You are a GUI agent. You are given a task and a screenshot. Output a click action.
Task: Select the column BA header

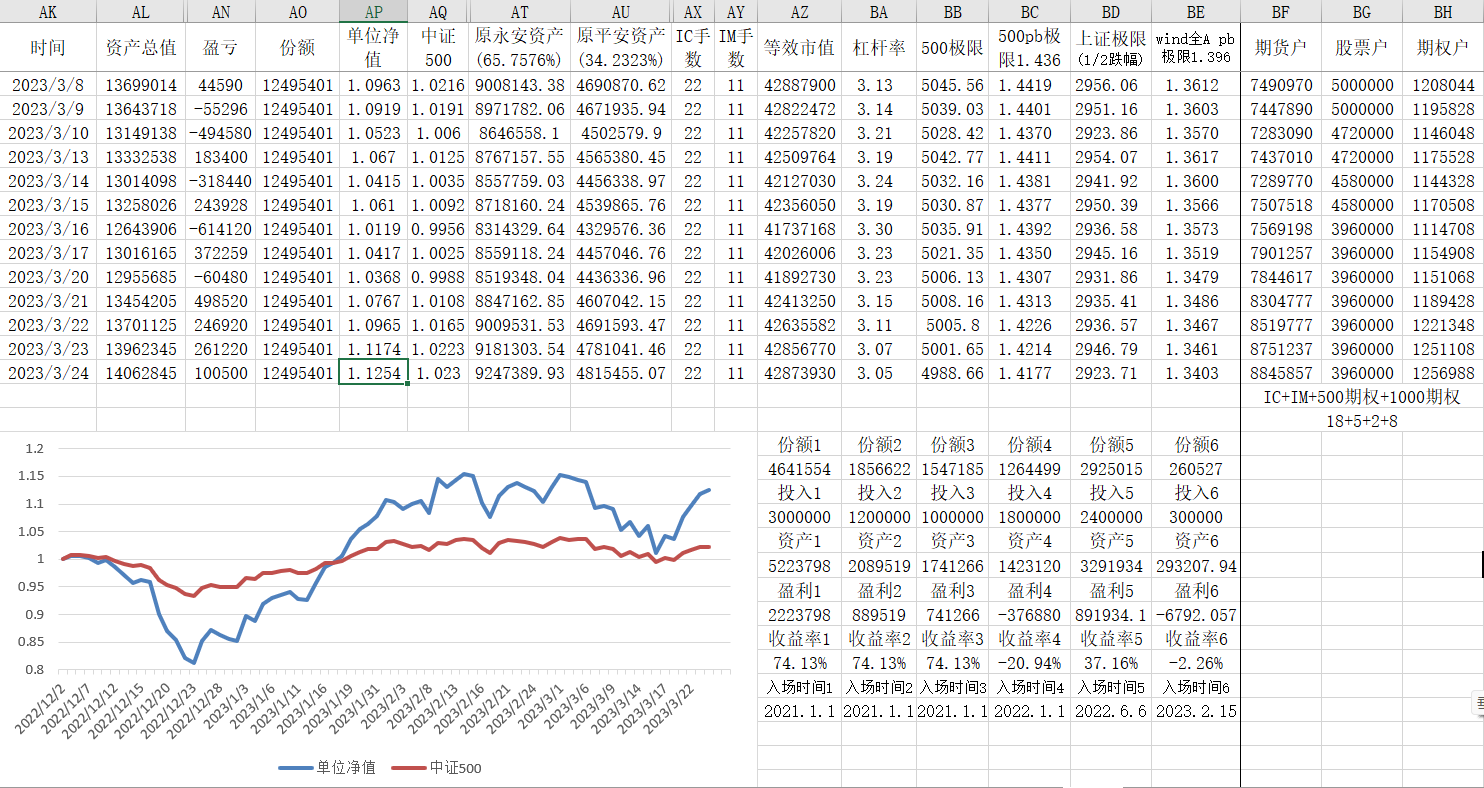click(879, 12)
